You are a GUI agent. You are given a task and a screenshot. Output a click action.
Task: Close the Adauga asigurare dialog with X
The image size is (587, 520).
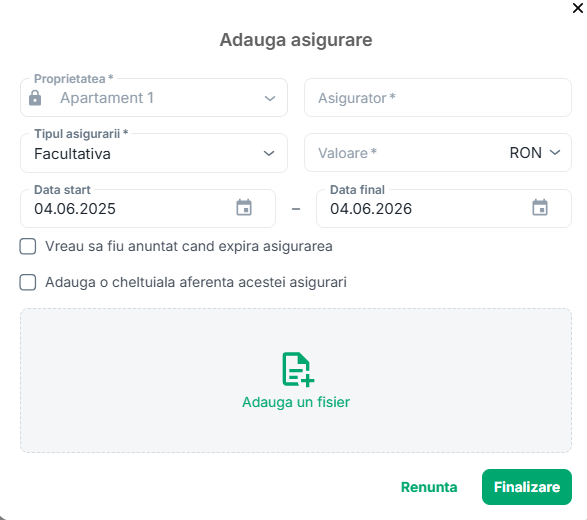pyautogui.click(x=578, y=8)
